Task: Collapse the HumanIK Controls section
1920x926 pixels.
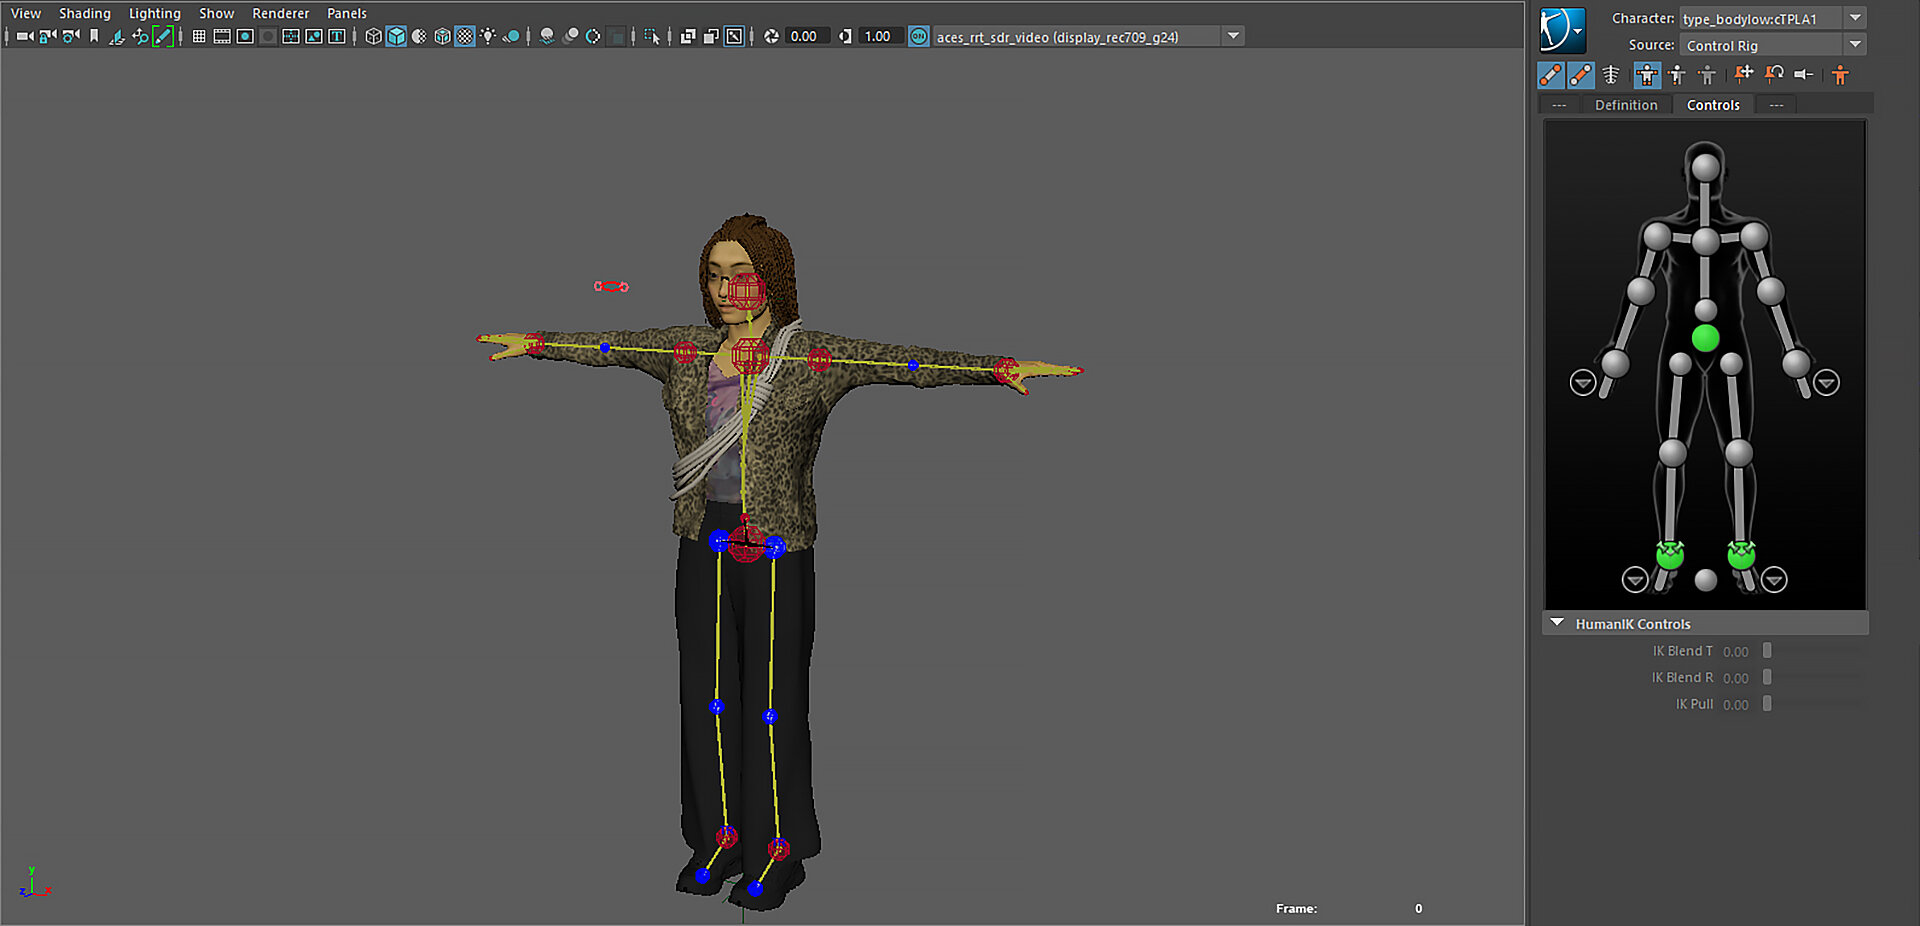Action: click(1557, 623)
